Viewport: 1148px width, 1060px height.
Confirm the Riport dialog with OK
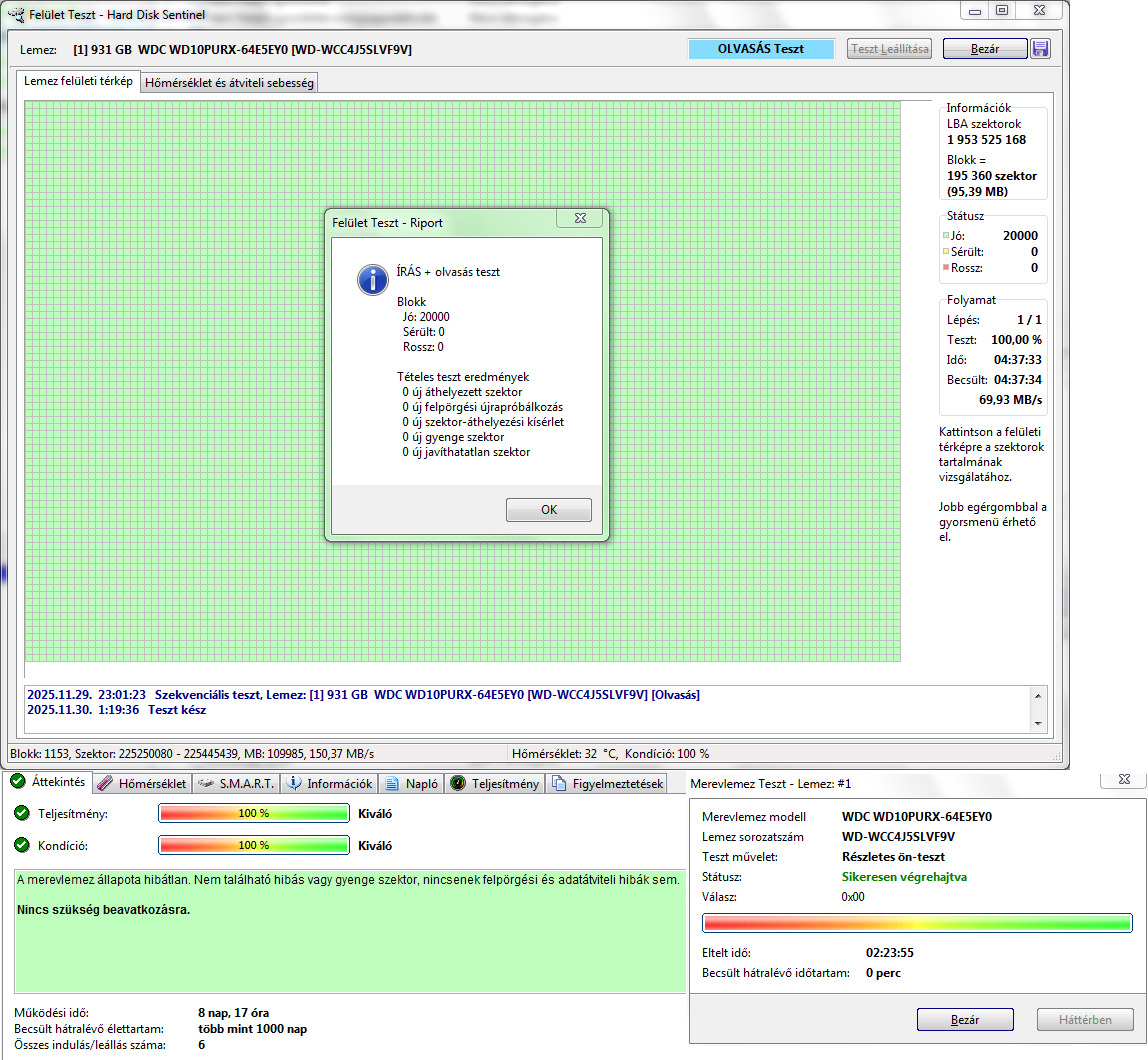click(549, 510)
